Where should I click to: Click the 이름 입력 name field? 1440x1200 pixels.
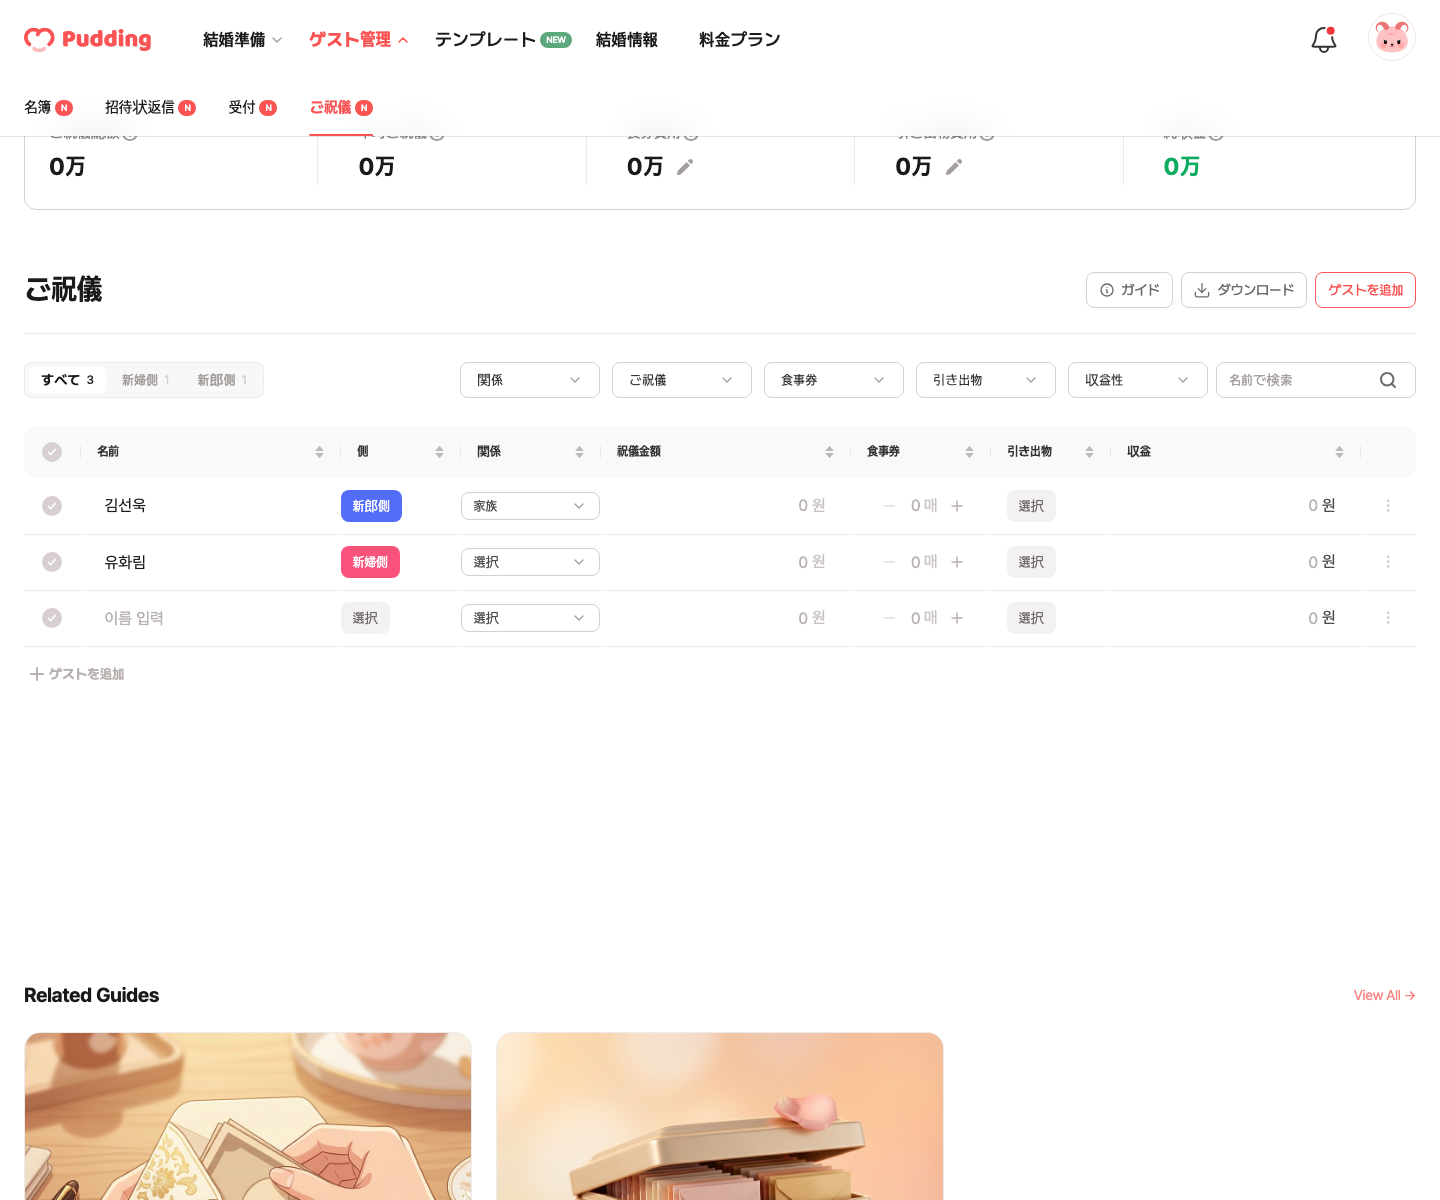pos(134,618)
